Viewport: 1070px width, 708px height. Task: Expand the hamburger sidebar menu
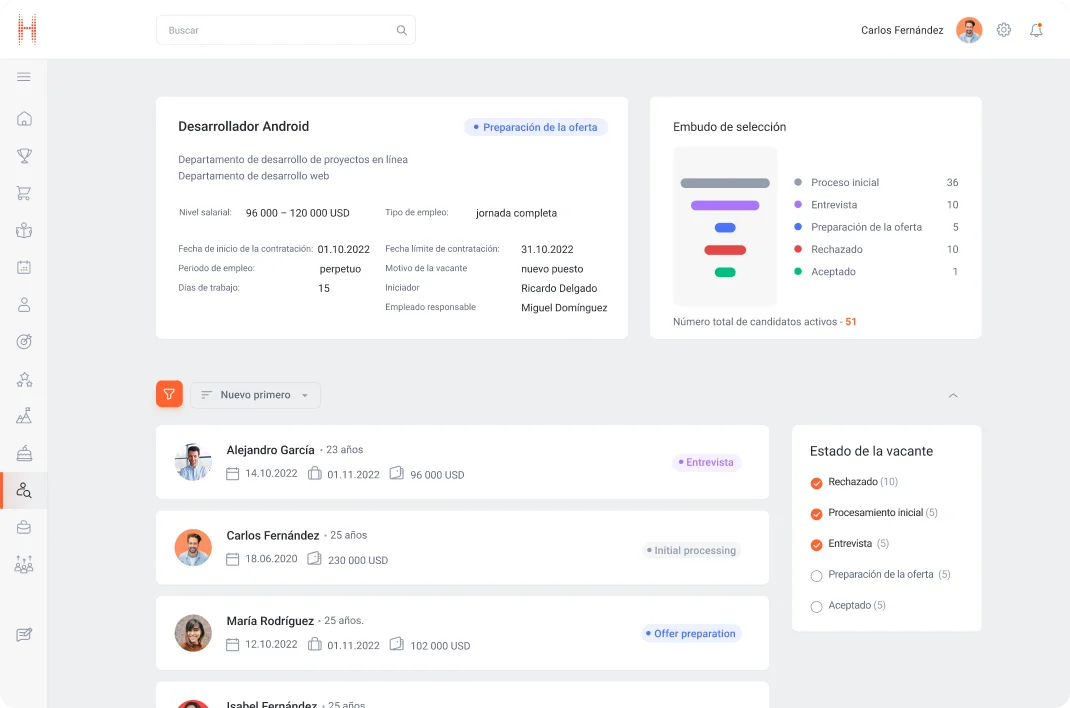tap(24, 77)
